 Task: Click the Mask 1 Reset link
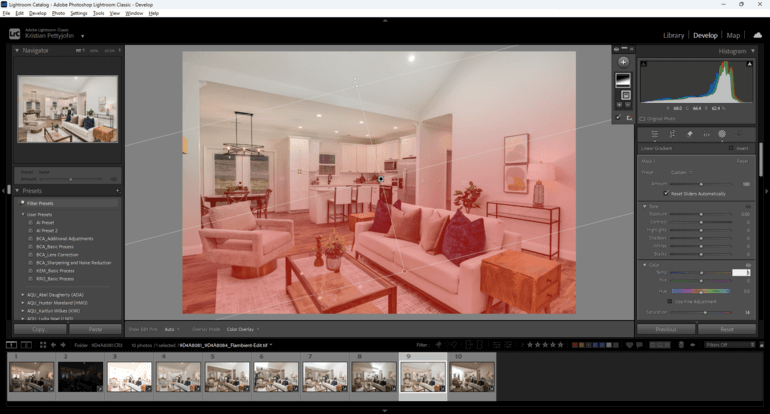tap(742, 161)
